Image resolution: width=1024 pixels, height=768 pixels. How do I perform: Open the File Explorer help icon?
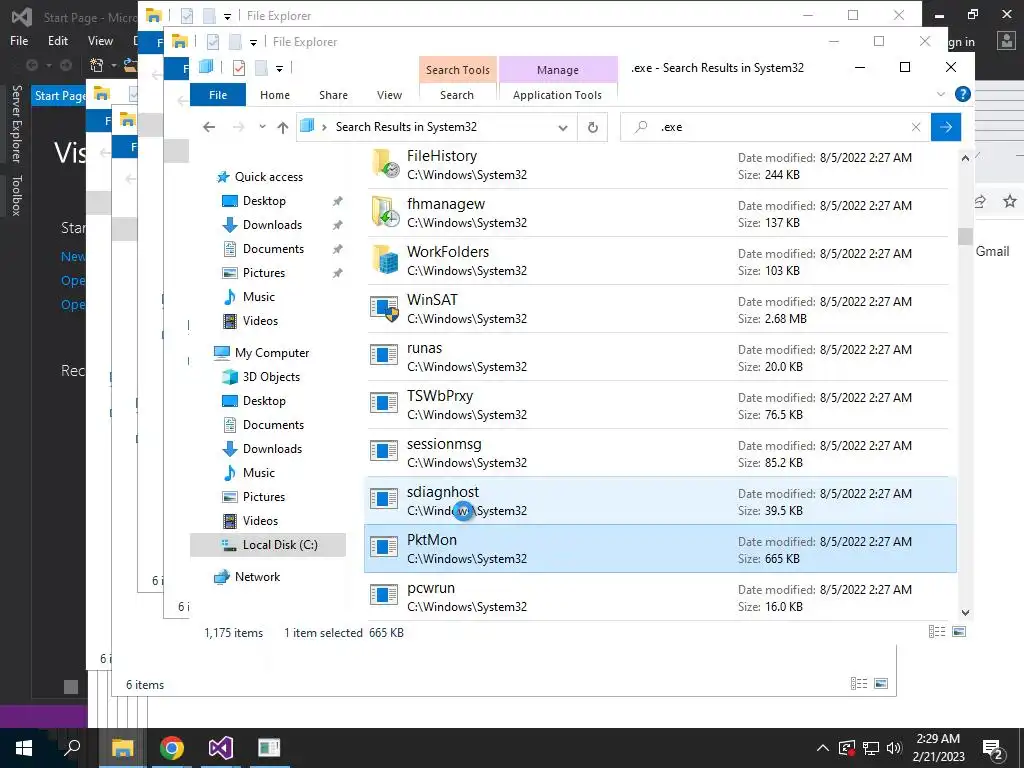962,94
